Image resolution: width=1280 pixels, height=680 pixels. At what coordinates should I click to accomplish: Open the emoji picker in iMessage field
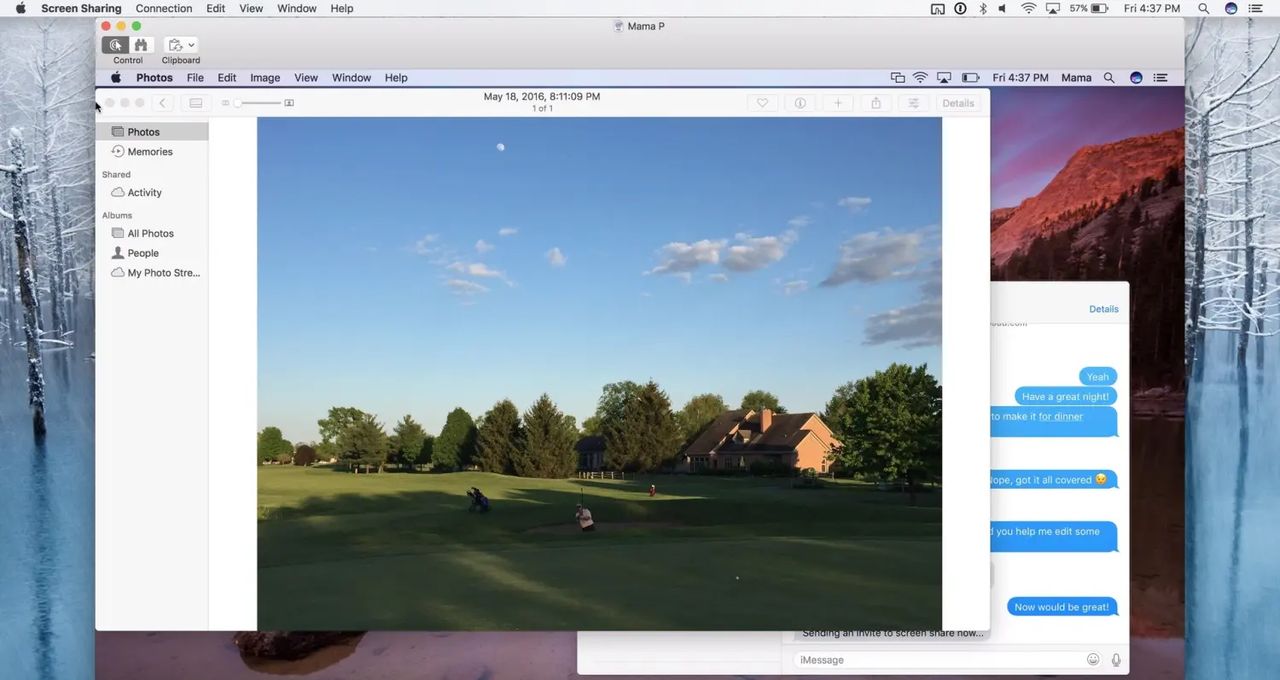(1093, 660)
